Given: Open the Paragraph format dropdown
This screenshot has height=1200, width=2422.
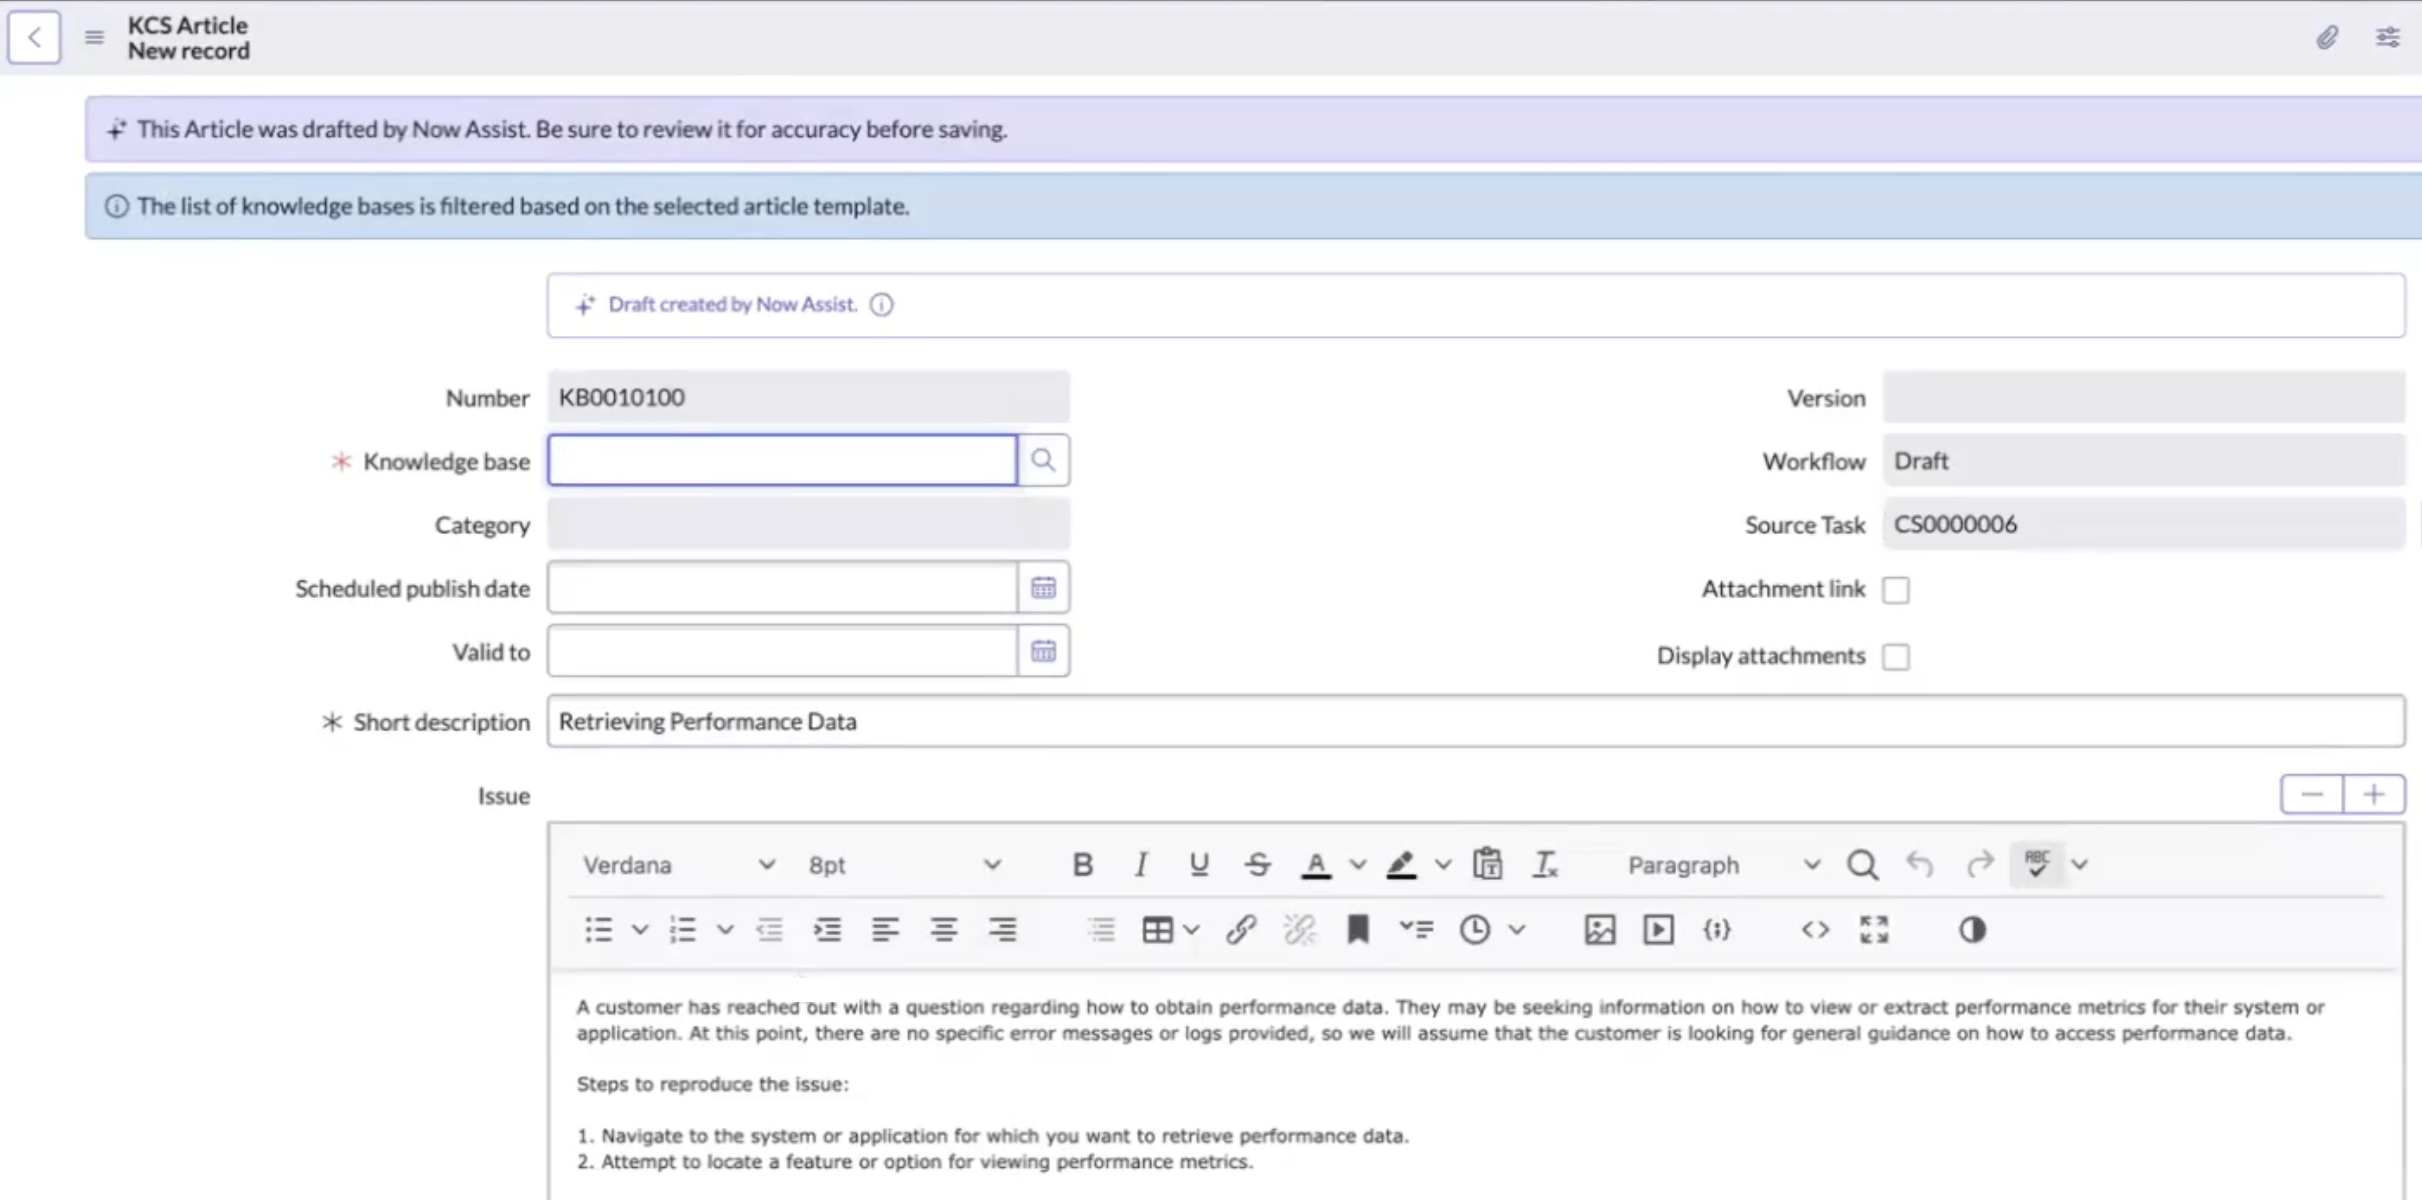Looking at the screenshot, I should (1723, 865).
